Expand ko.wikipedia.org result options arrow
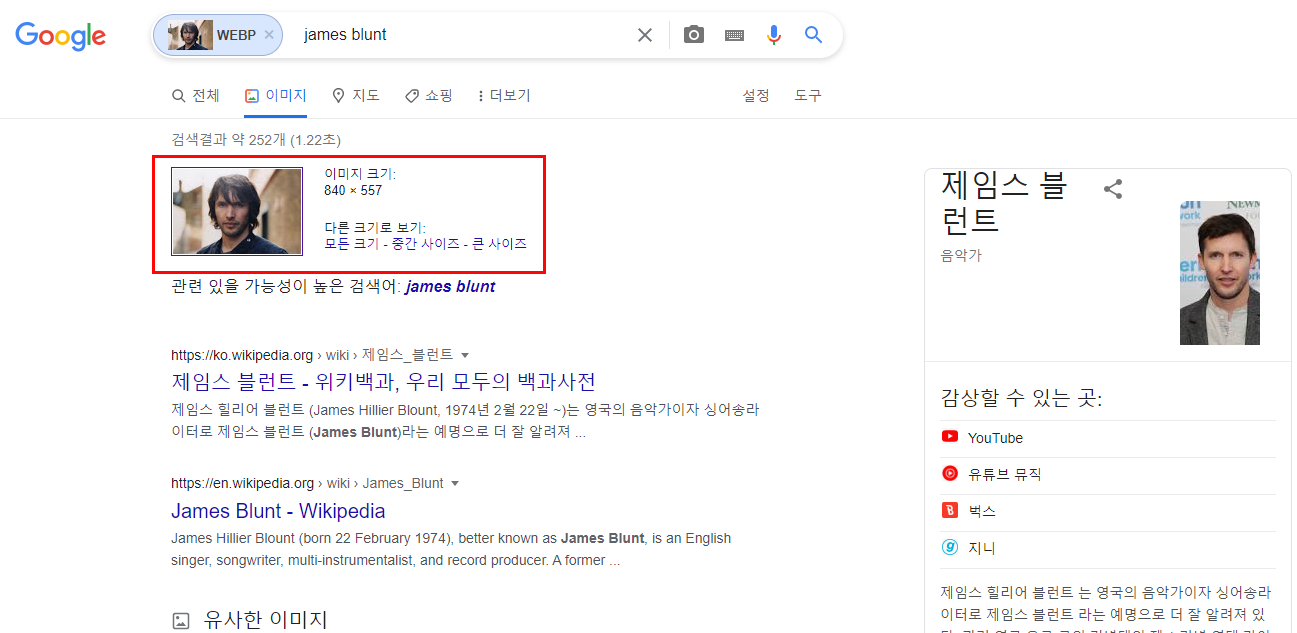The width and height of the screenshot is (1297, 633). click(x=465, y=355)
